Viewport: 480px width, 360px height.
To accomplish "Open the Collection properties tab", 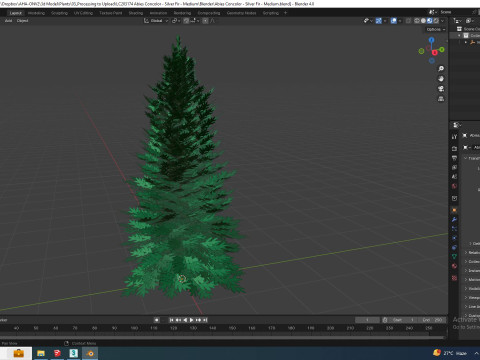I will pyautogui.click(x=454, y=198).
